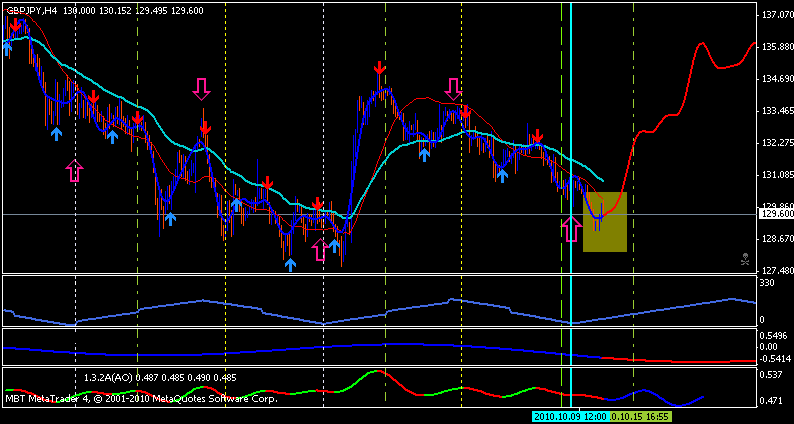The image size is (794, 424).
Task: Click the lowest blue up arrow on the chart
Action: 290,264
